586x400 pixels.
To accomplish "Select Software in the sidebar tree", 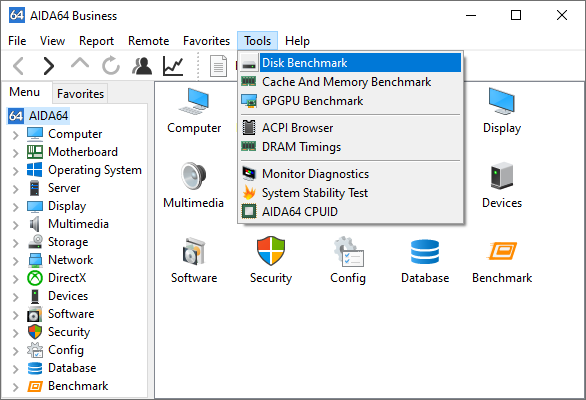I will coord(61,314).
